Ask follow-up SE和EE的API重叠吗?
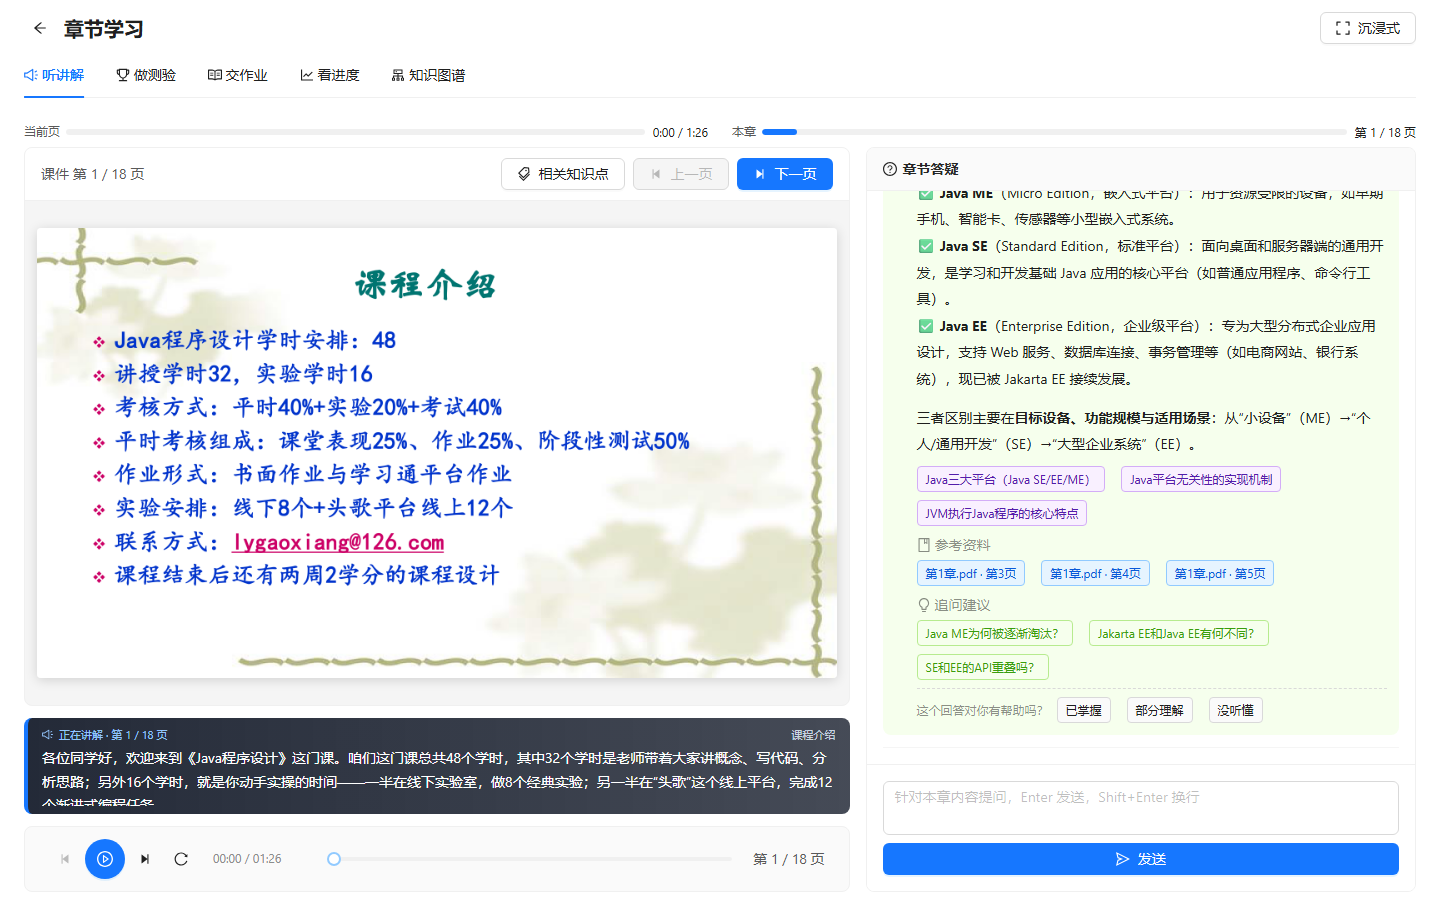The width and height of the screenshot is (1440, 900). point(983,667)
